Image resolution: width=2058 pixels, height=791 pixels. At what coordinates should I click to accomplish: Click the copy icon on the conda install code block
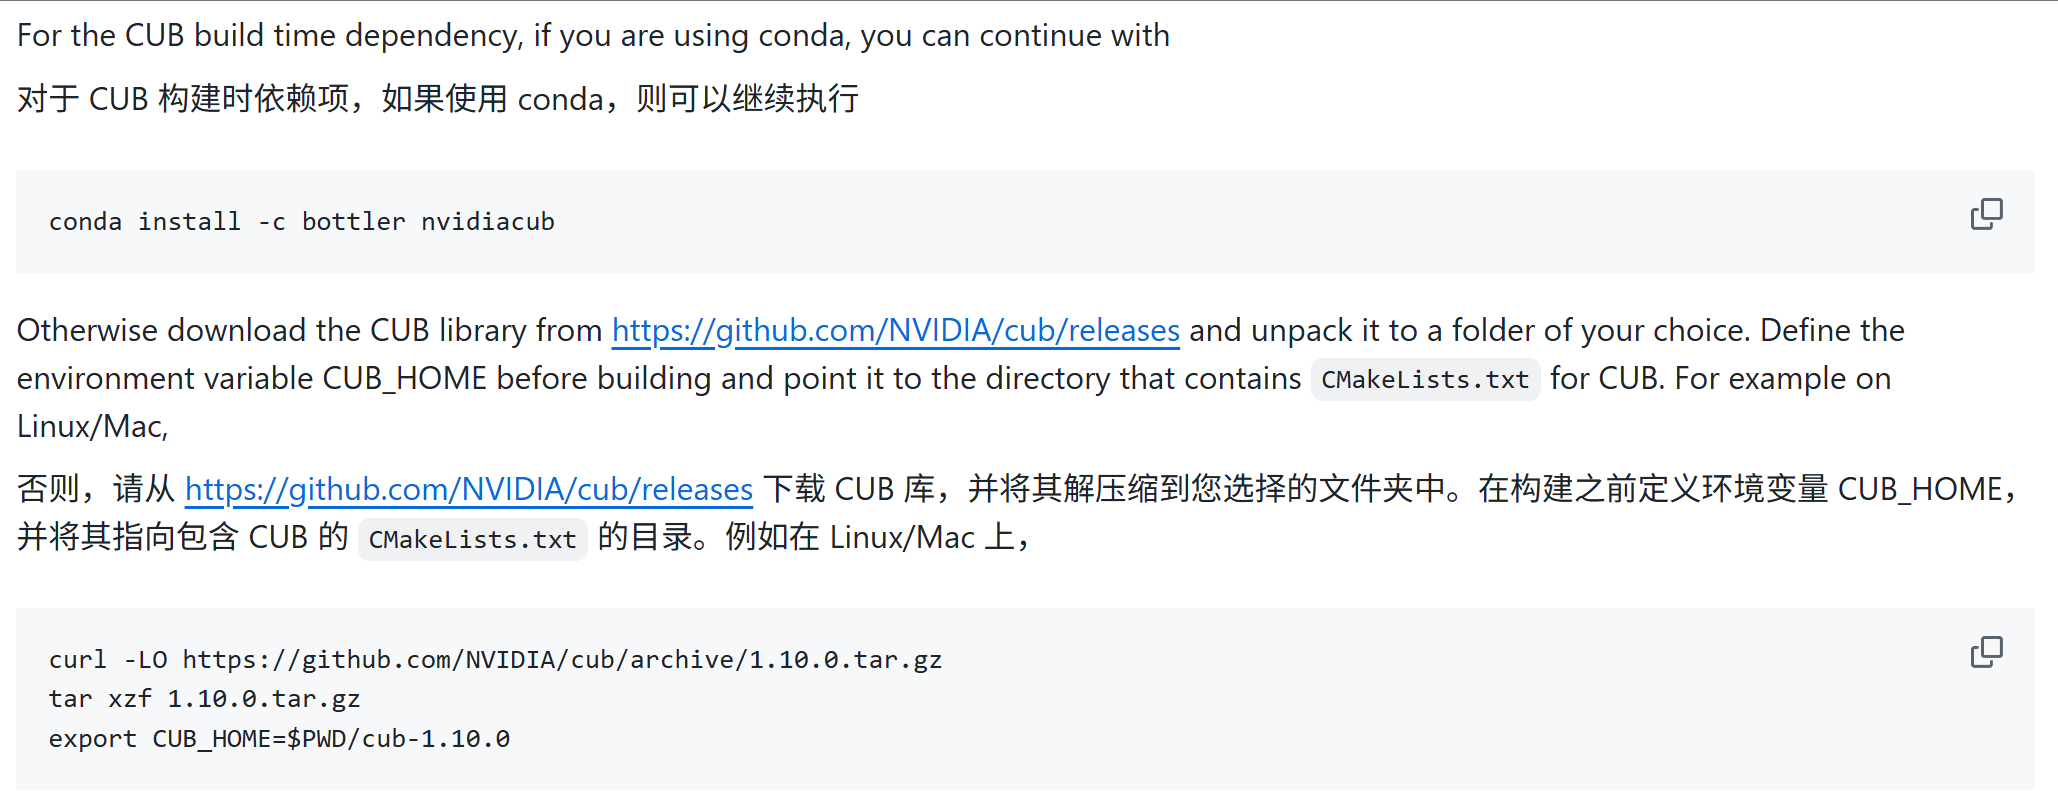[x=1986, y=214]
